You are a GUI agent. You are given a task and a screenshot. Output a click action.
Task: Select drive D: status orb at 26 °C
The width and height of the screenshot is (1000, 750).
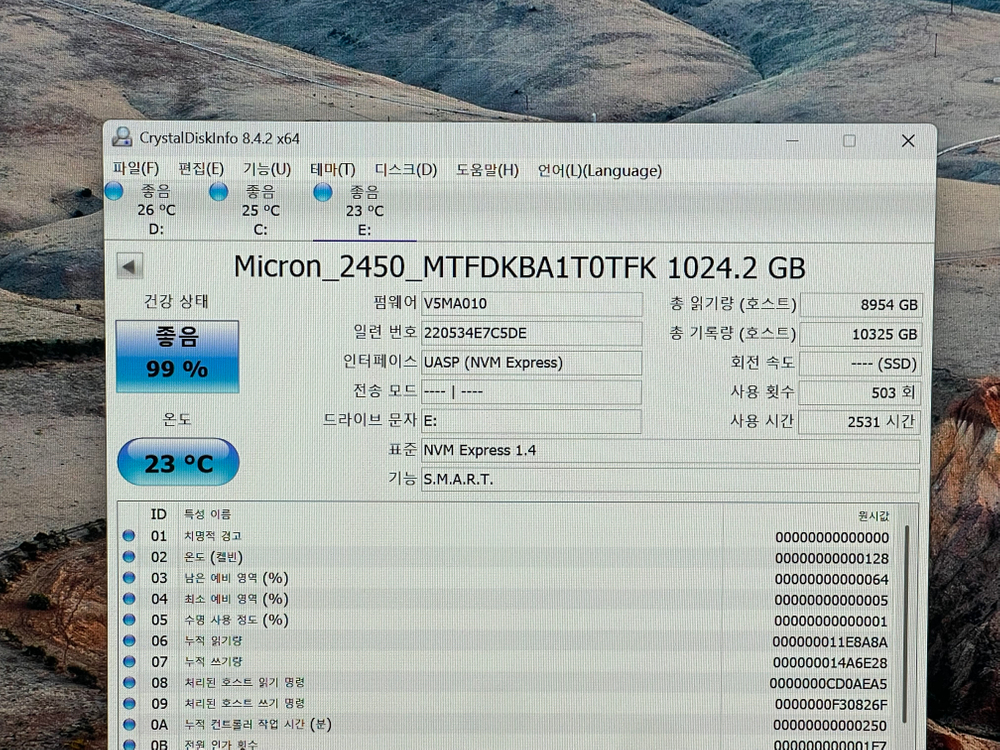[115, 192]
